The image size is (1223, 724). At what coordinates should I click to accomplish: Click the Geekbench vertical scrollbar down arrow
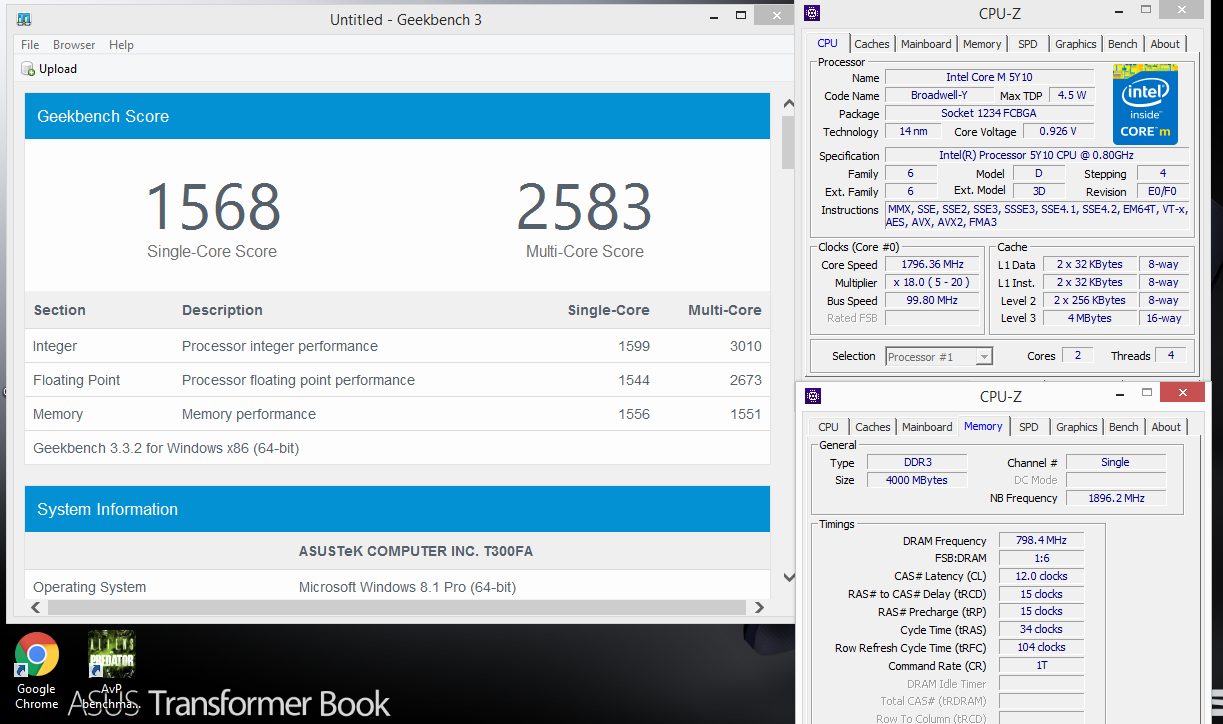click(x=788, y=577)
